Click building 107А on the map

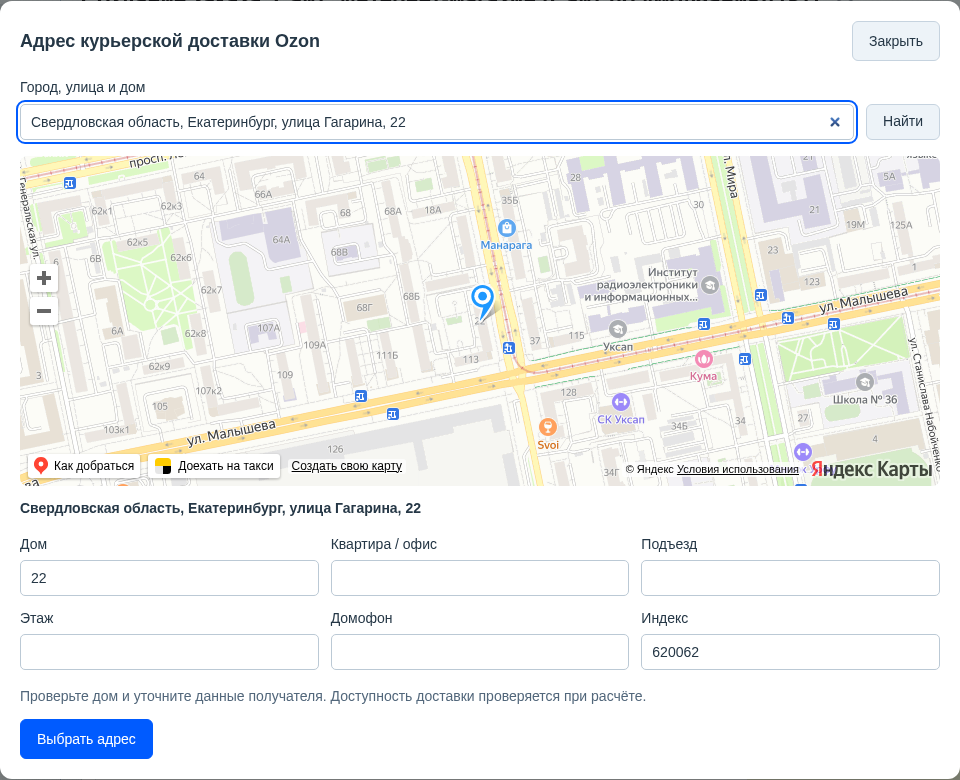click(x=268, y=328)
